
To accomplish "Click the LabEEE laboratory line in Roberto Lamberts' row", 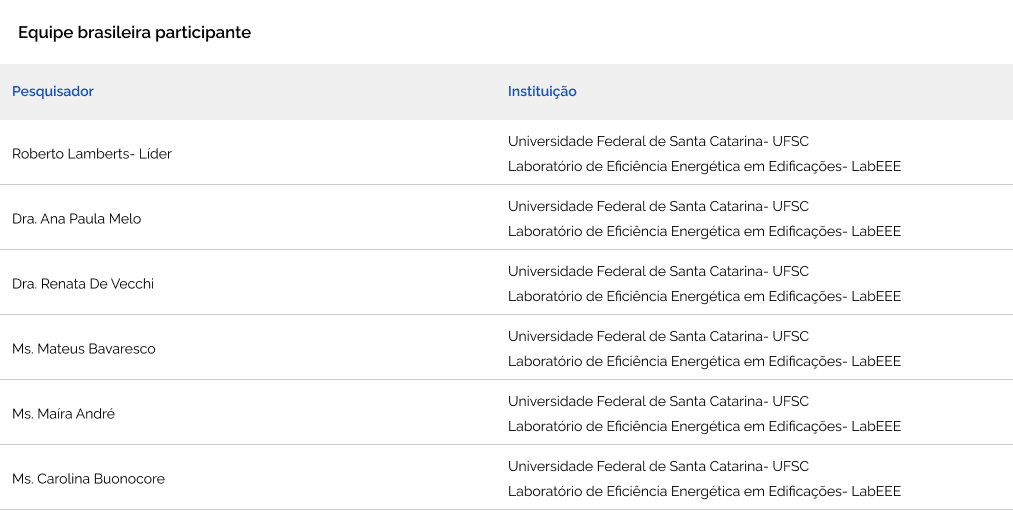I will tap(704, 166).
